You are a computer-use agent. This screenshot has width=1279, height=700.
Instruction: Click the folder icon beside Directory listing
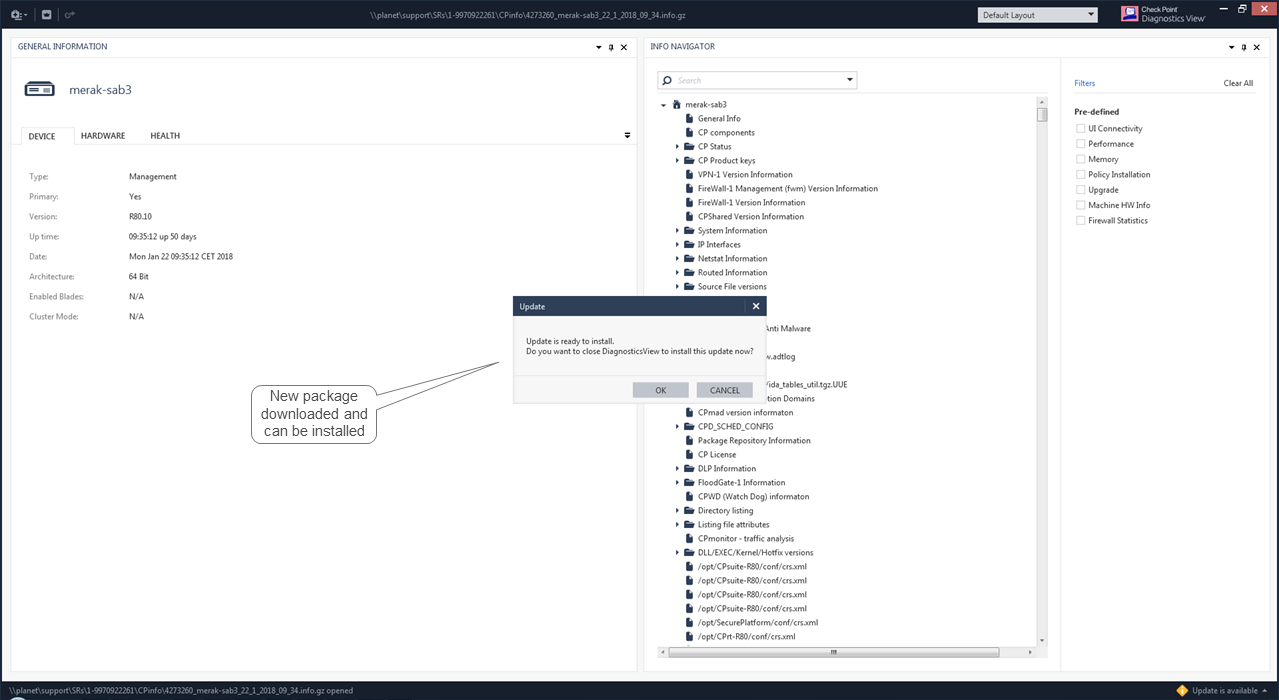[689, 510]
